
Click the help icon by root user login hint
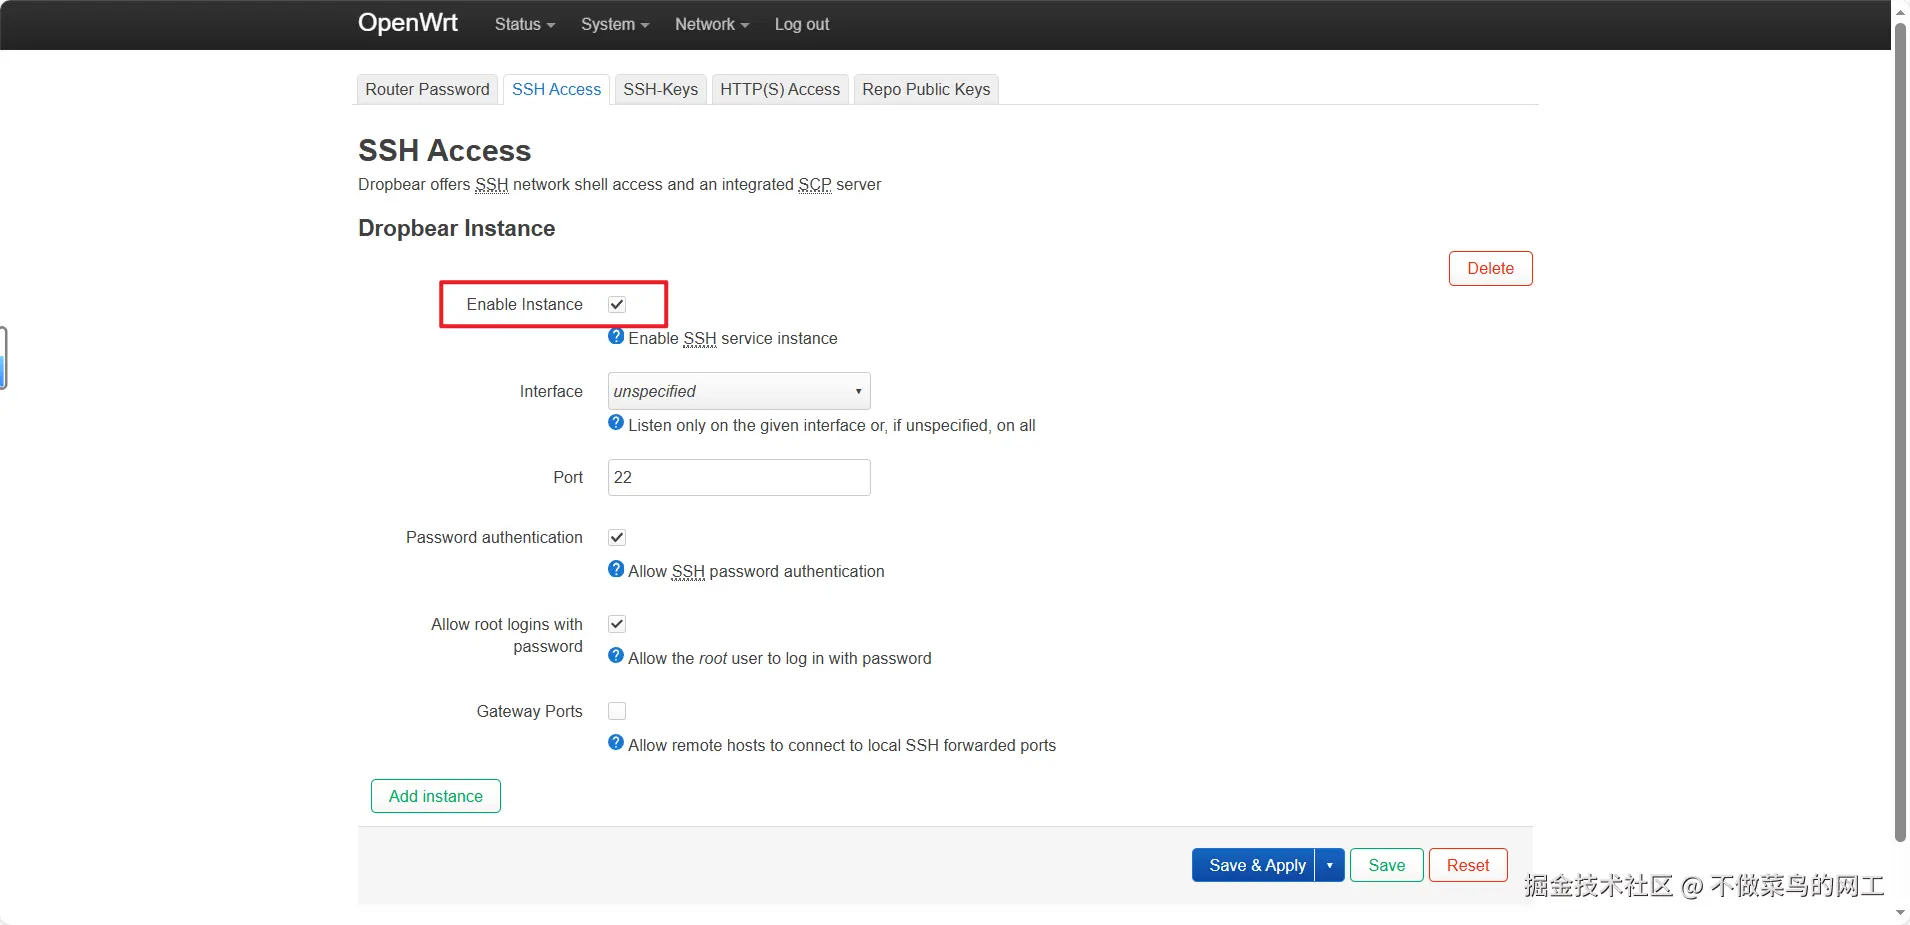(x=616, y=656)
